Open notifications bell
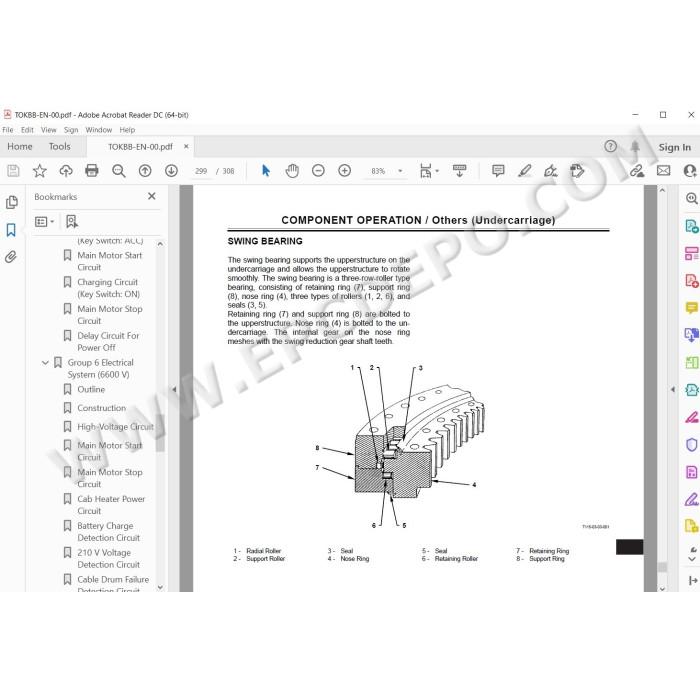 click(635, 147)
